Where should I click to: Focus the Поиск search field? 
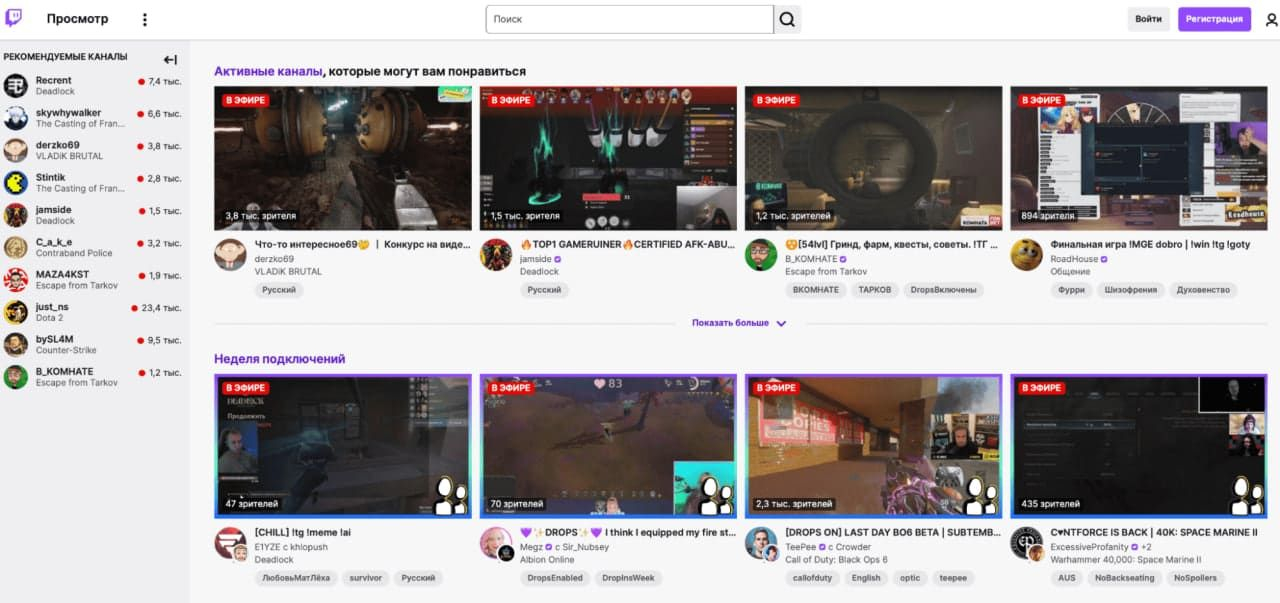[630, 19]
